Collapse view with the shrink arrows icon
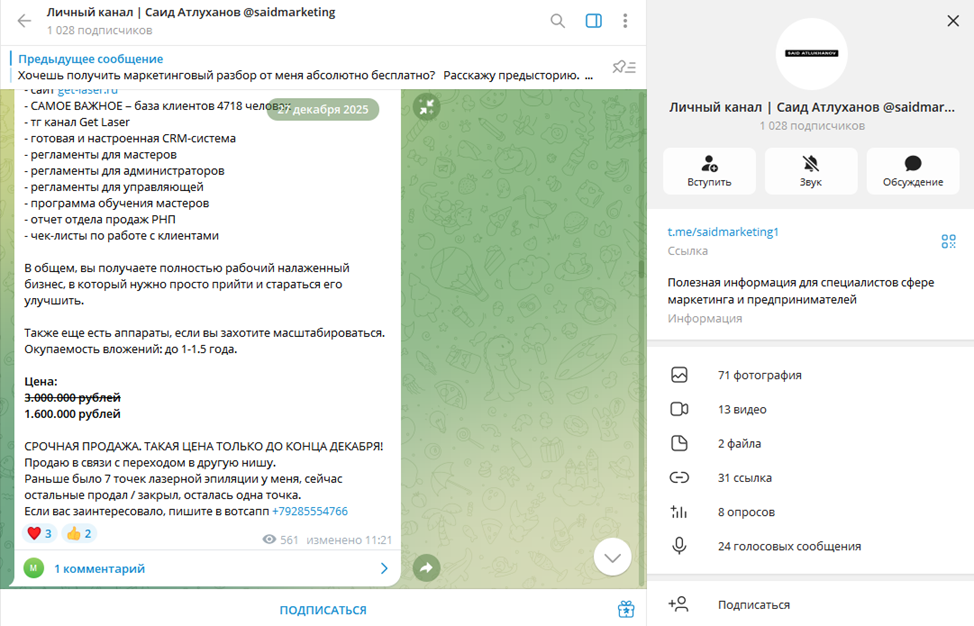Screen dimensions: 974x626 tap(427, 107)
